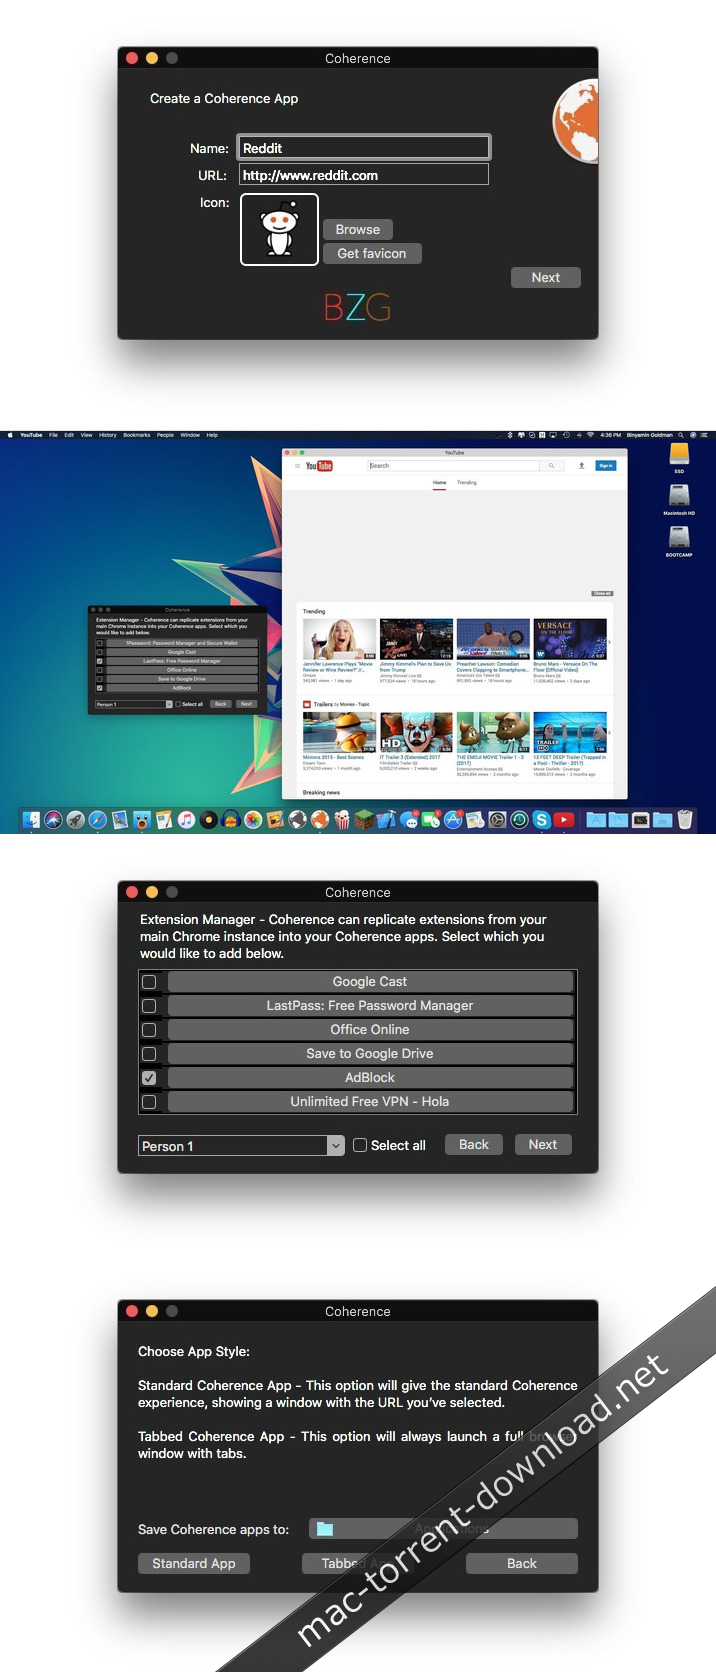The image size is (716, 1672).
Task: Click the YouTube search input field
Action: (x=453, y=466)
